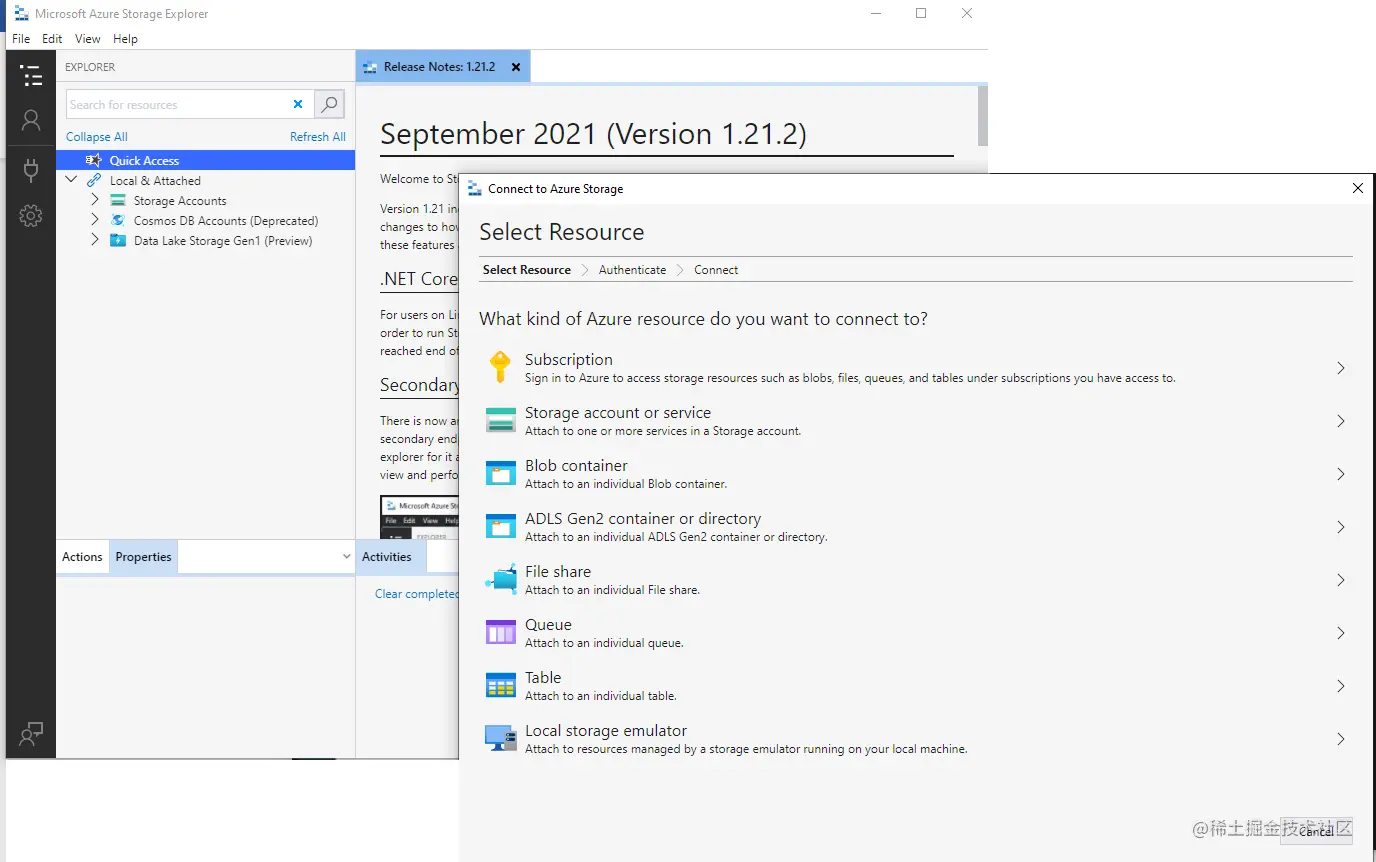Select the Blob container resource icon
This screenshot has width=1376, height=862.
click(500, 472)
